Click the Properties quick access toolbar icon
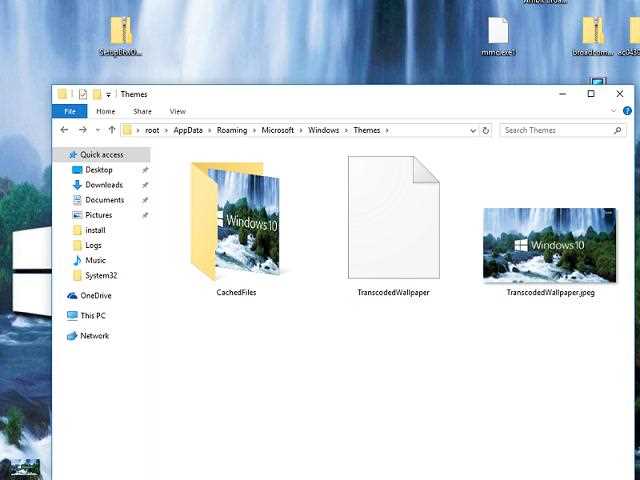The image size is (640, 480). pos(83,94)
